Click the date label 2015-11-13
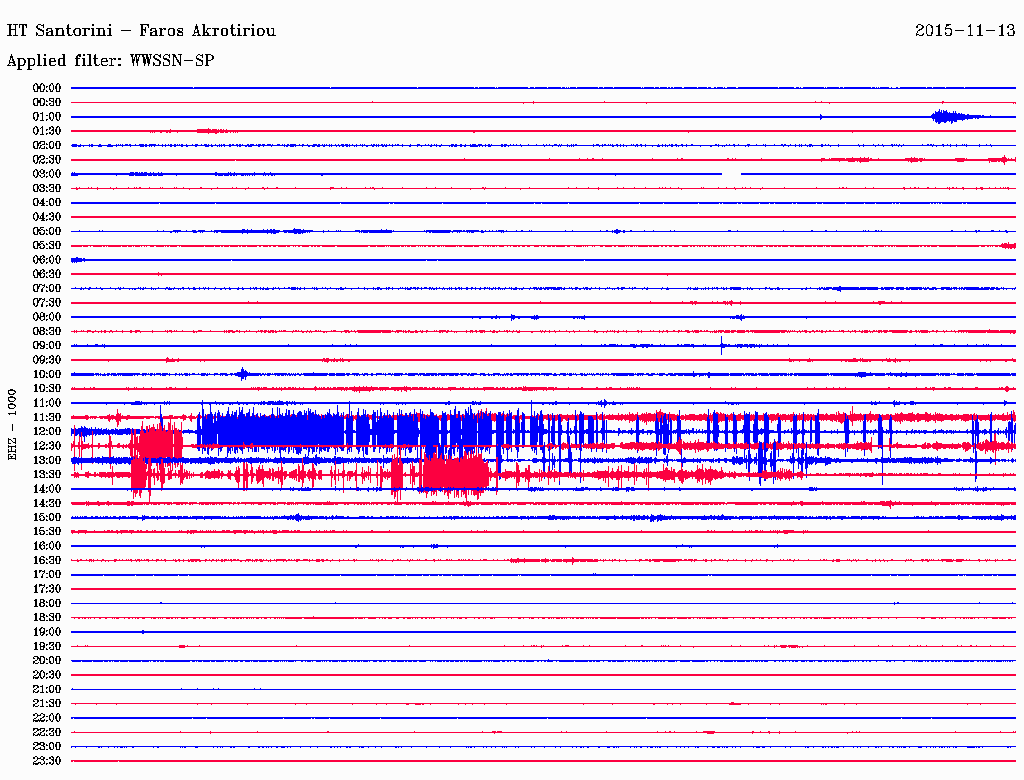This screenshot has width=1024, height=780. [965, 30]
